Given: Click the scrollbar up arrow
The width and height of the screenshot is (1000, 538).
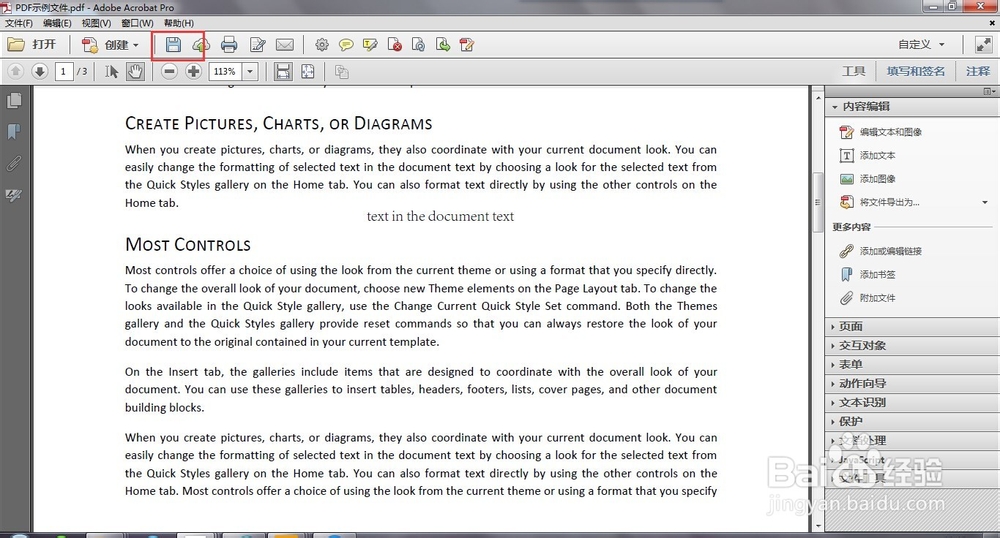Looking at the screenshot, I should pos(819,99).
